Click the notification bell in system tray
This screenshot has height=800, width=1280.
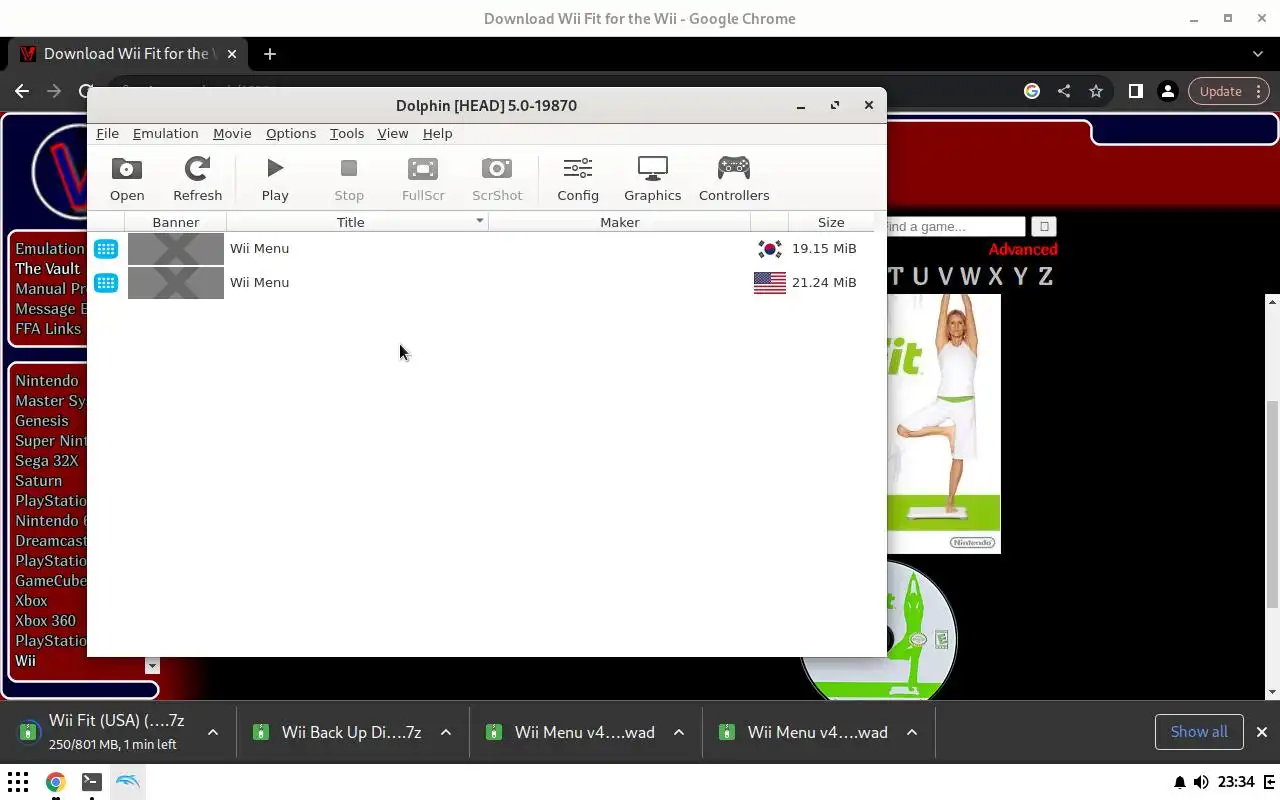coord(1179,782)
